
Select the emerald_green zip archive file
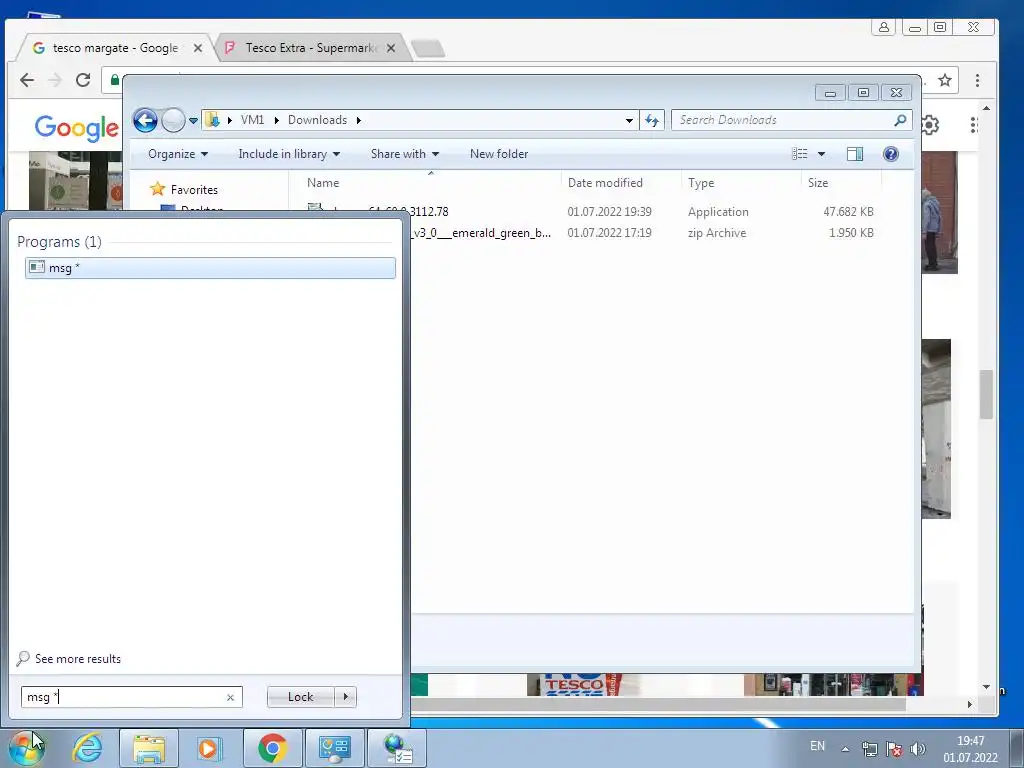481,232
